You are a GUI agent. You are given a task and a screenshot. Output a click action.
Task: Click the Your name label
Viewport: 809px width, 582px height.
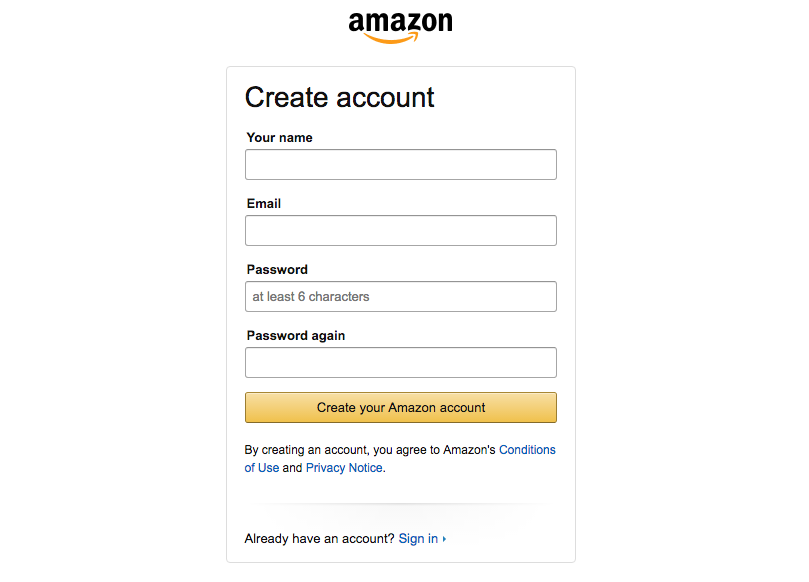tap(280, 138)
